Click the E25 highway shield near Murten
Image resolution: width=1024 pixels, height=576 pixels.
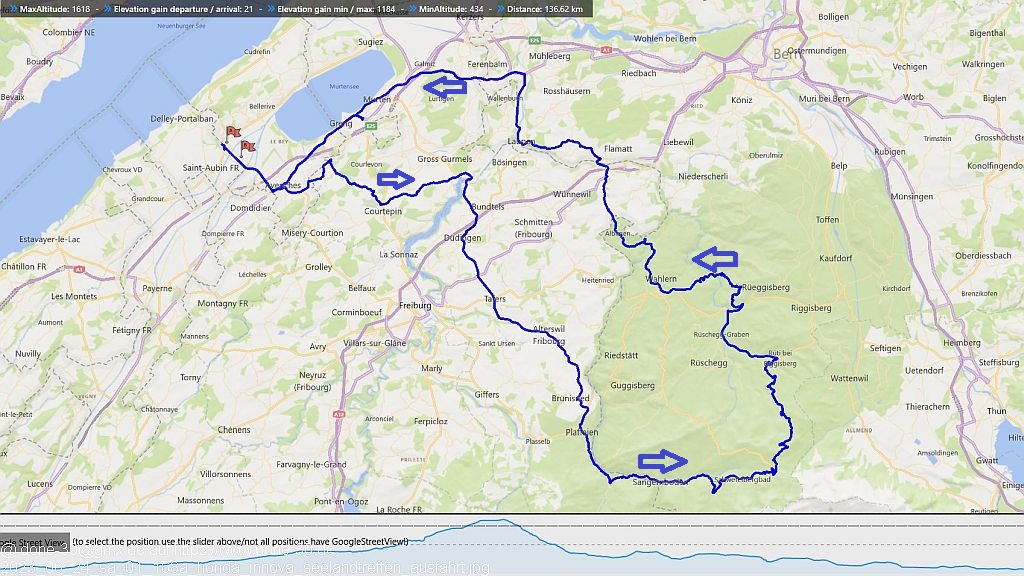point(369,126)
